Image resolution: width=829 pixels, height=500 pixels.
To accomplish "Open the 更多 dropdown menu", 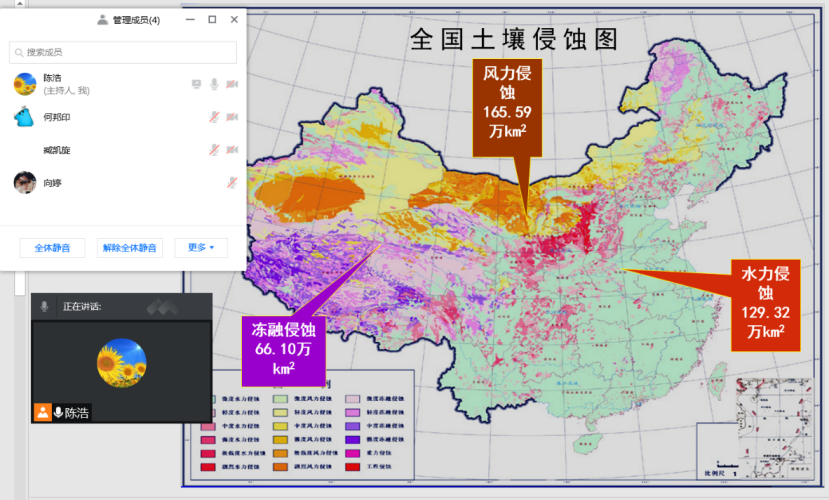I will 201,248.
